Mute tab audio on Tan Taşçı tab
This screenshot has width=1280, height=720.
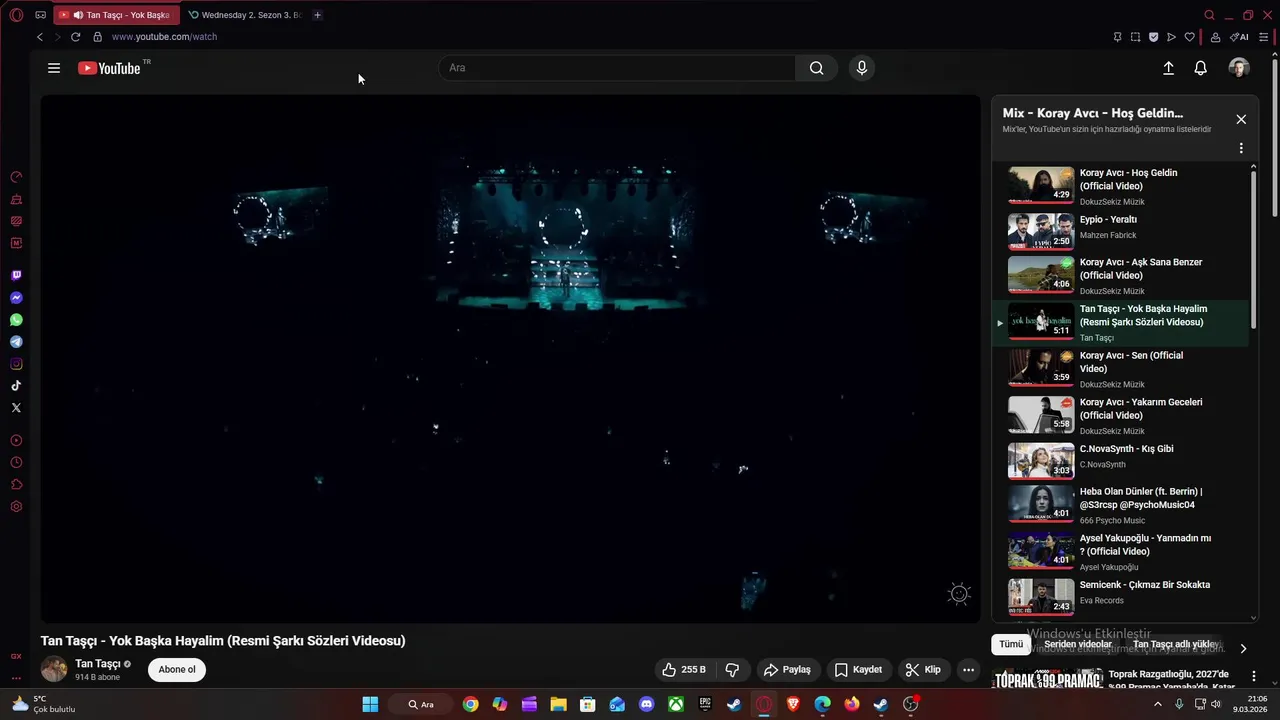(x=78, y=15)
